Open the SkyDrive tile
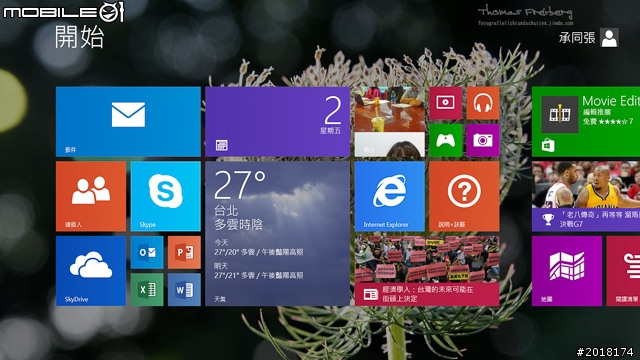Viewport: 640px width, 360px height. [x=91, y=271]
